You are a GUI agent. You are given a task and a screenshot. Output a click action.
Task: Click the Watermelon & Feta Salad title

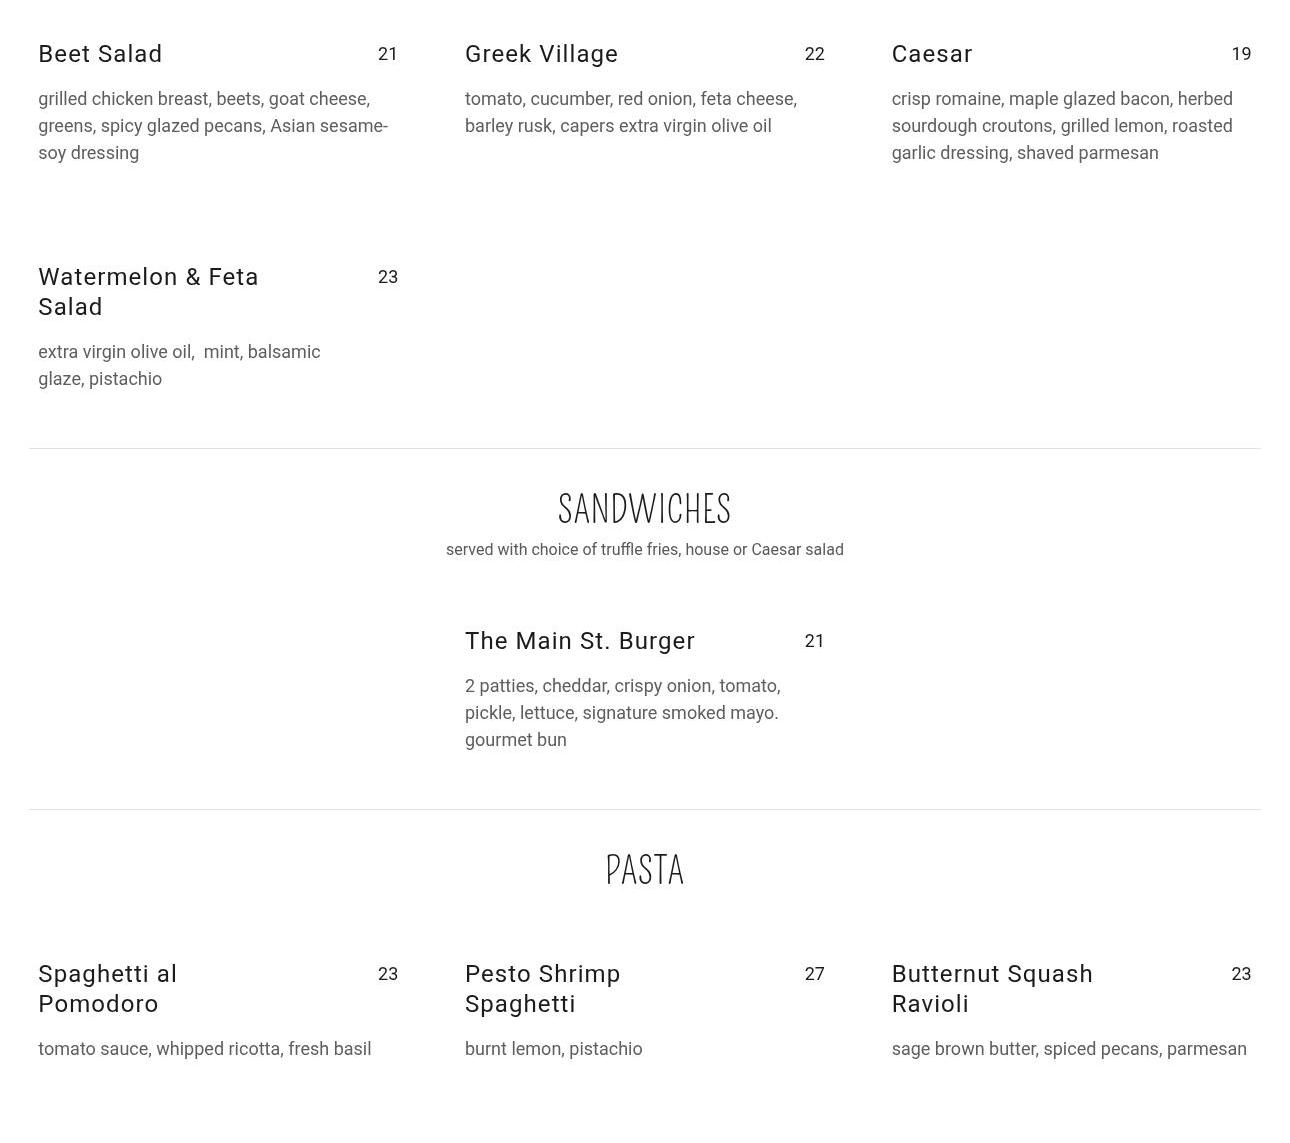[x=148, y=291]
